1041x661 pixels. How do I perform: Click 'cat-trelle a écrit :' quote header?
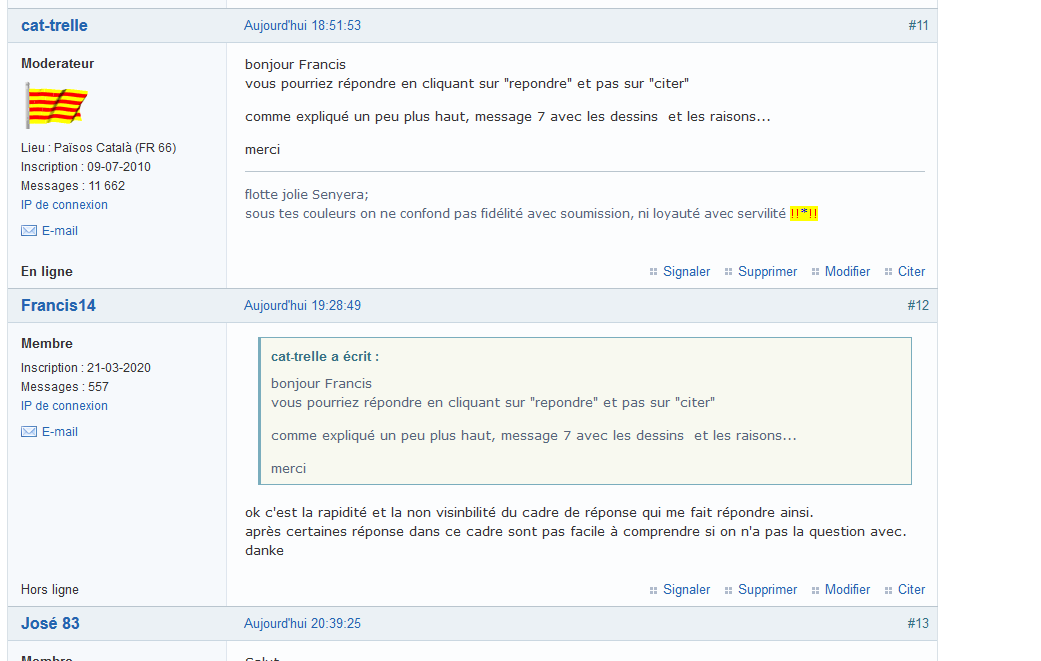325,356
